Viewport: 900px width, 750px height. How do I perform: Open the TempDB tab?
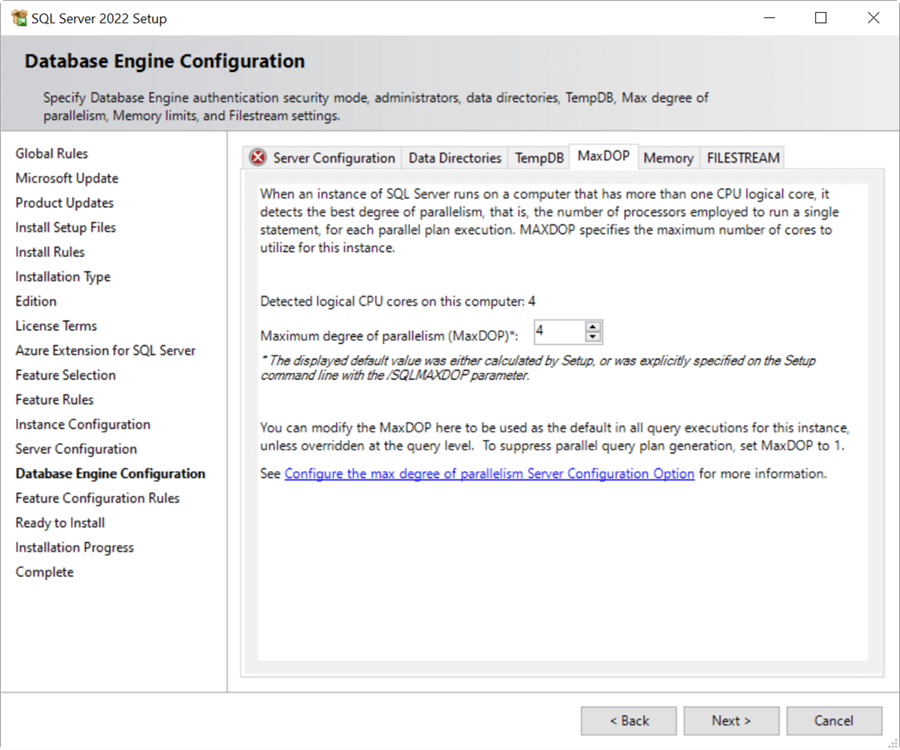[x=539, y=157]
